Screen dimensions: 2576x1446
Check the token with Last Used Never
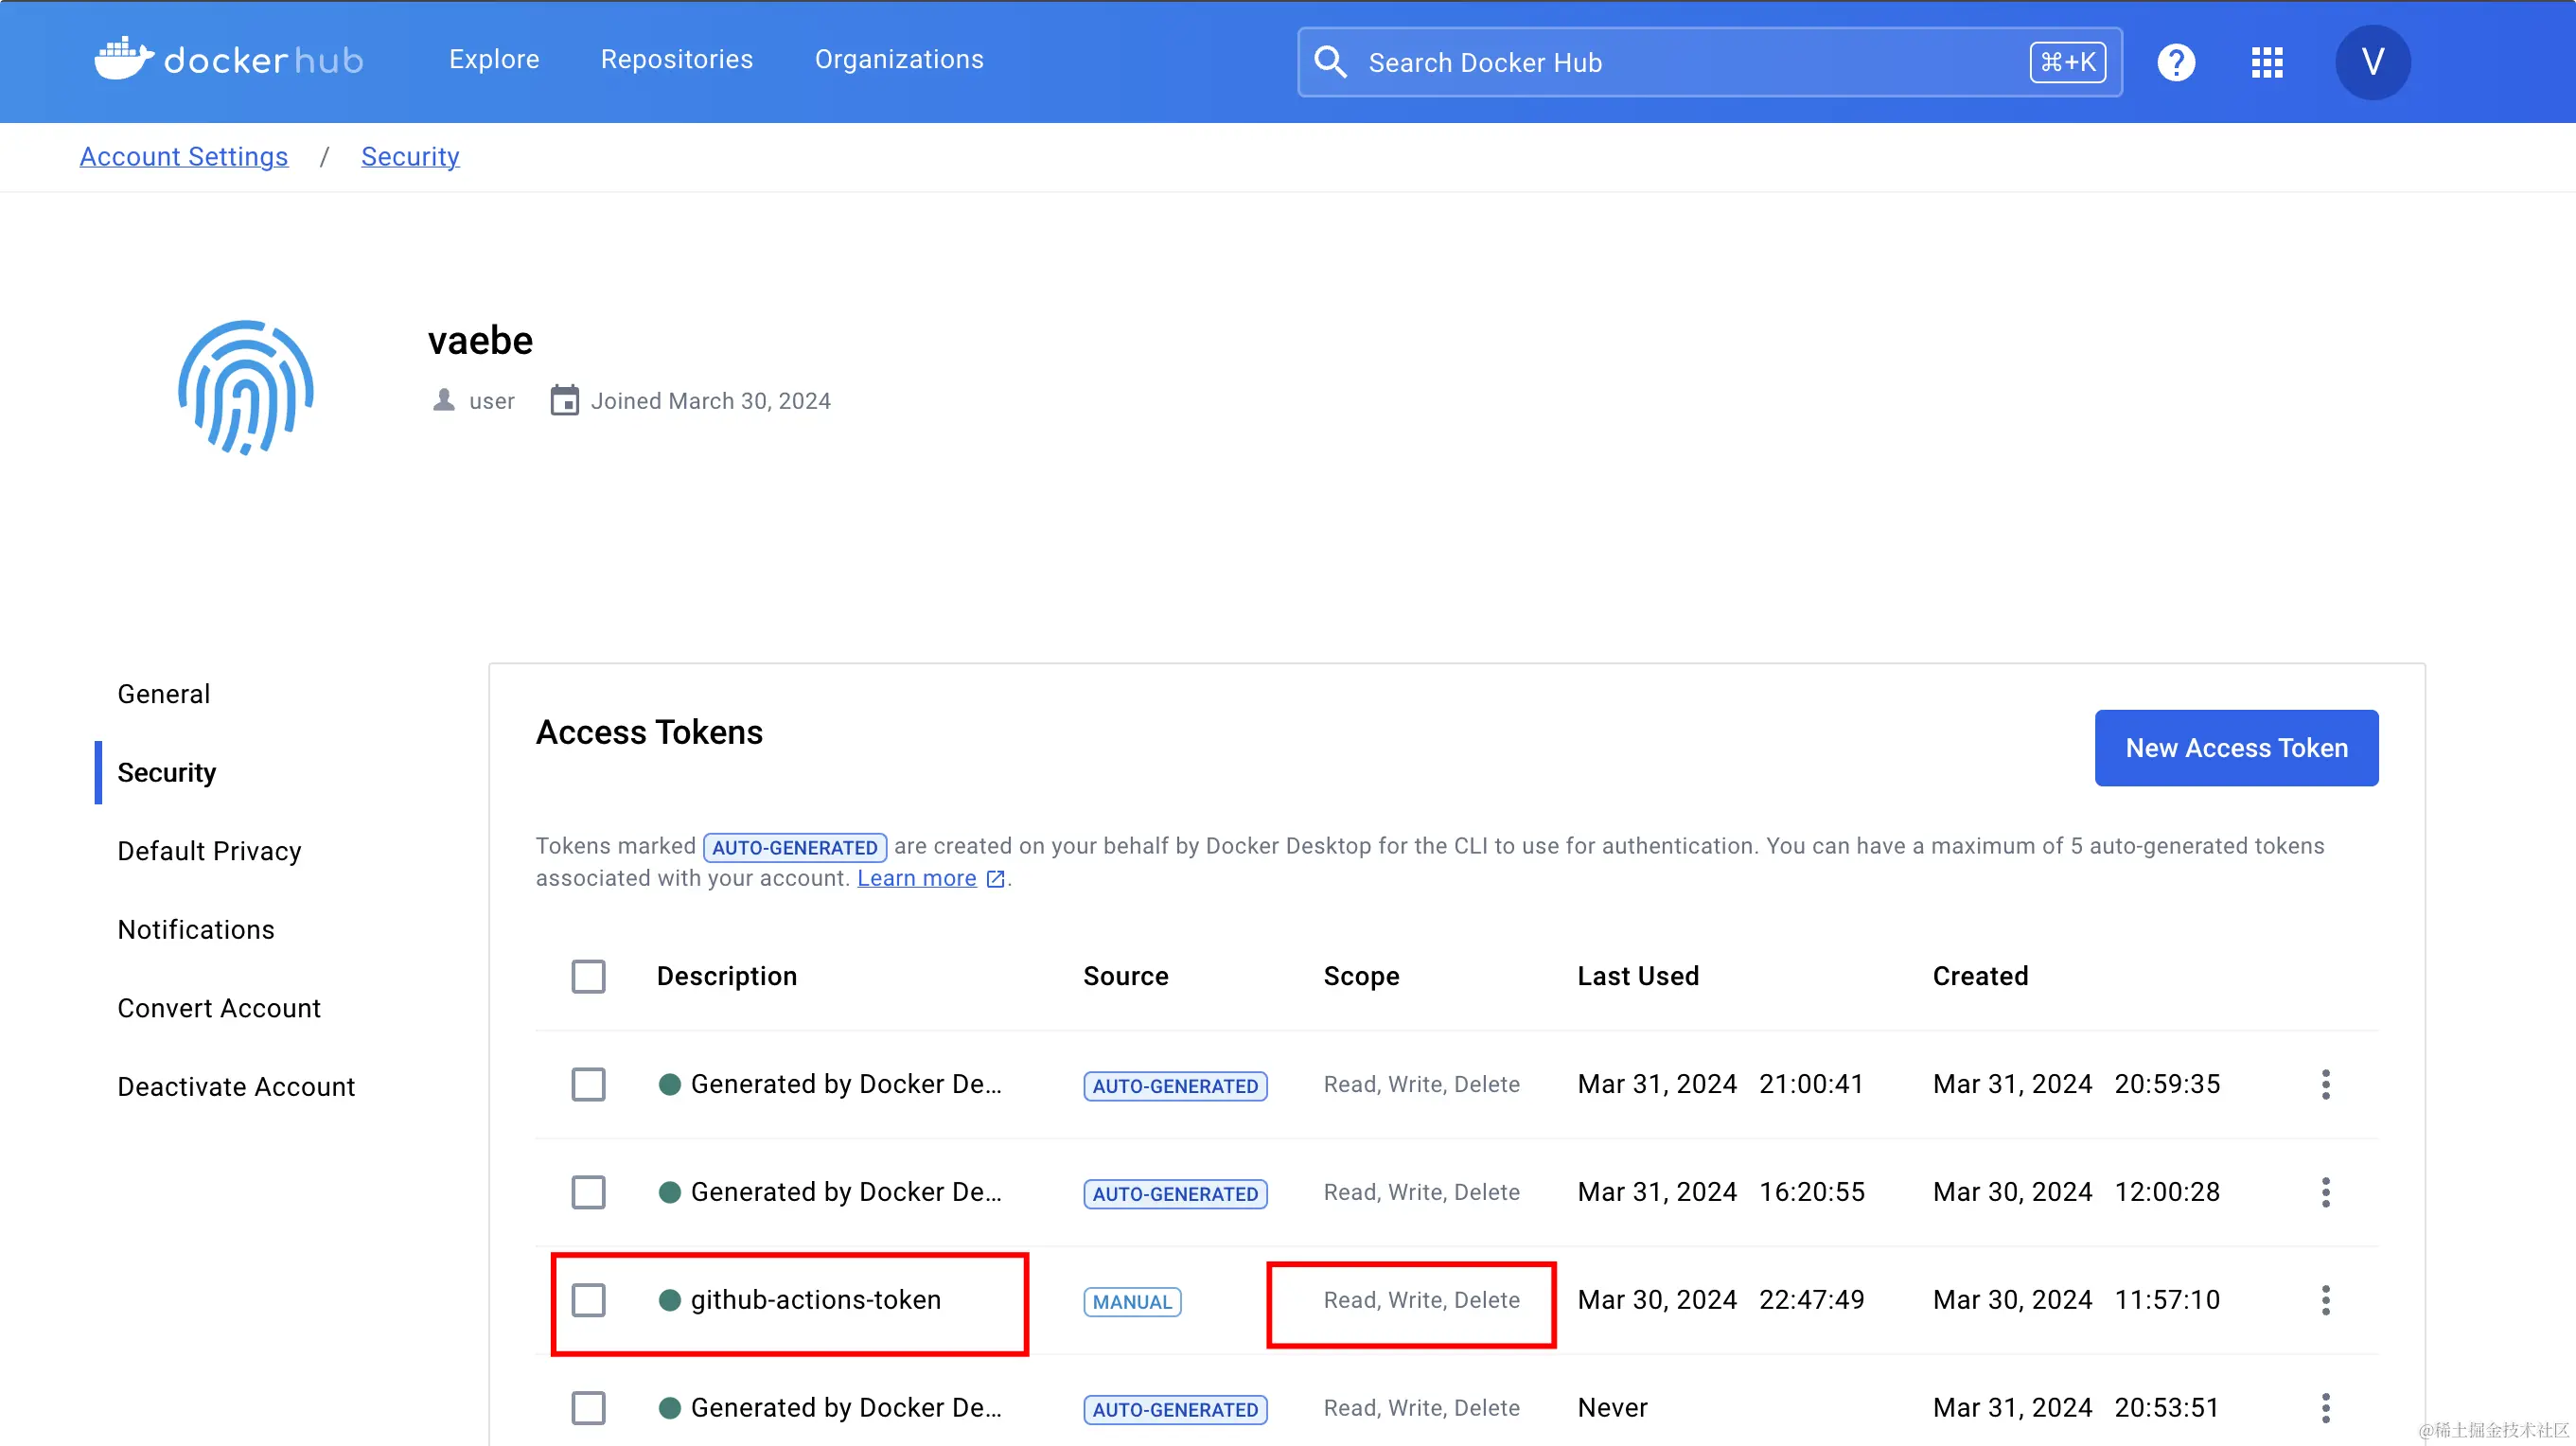pyautogui.click(x=588, y=1408)
